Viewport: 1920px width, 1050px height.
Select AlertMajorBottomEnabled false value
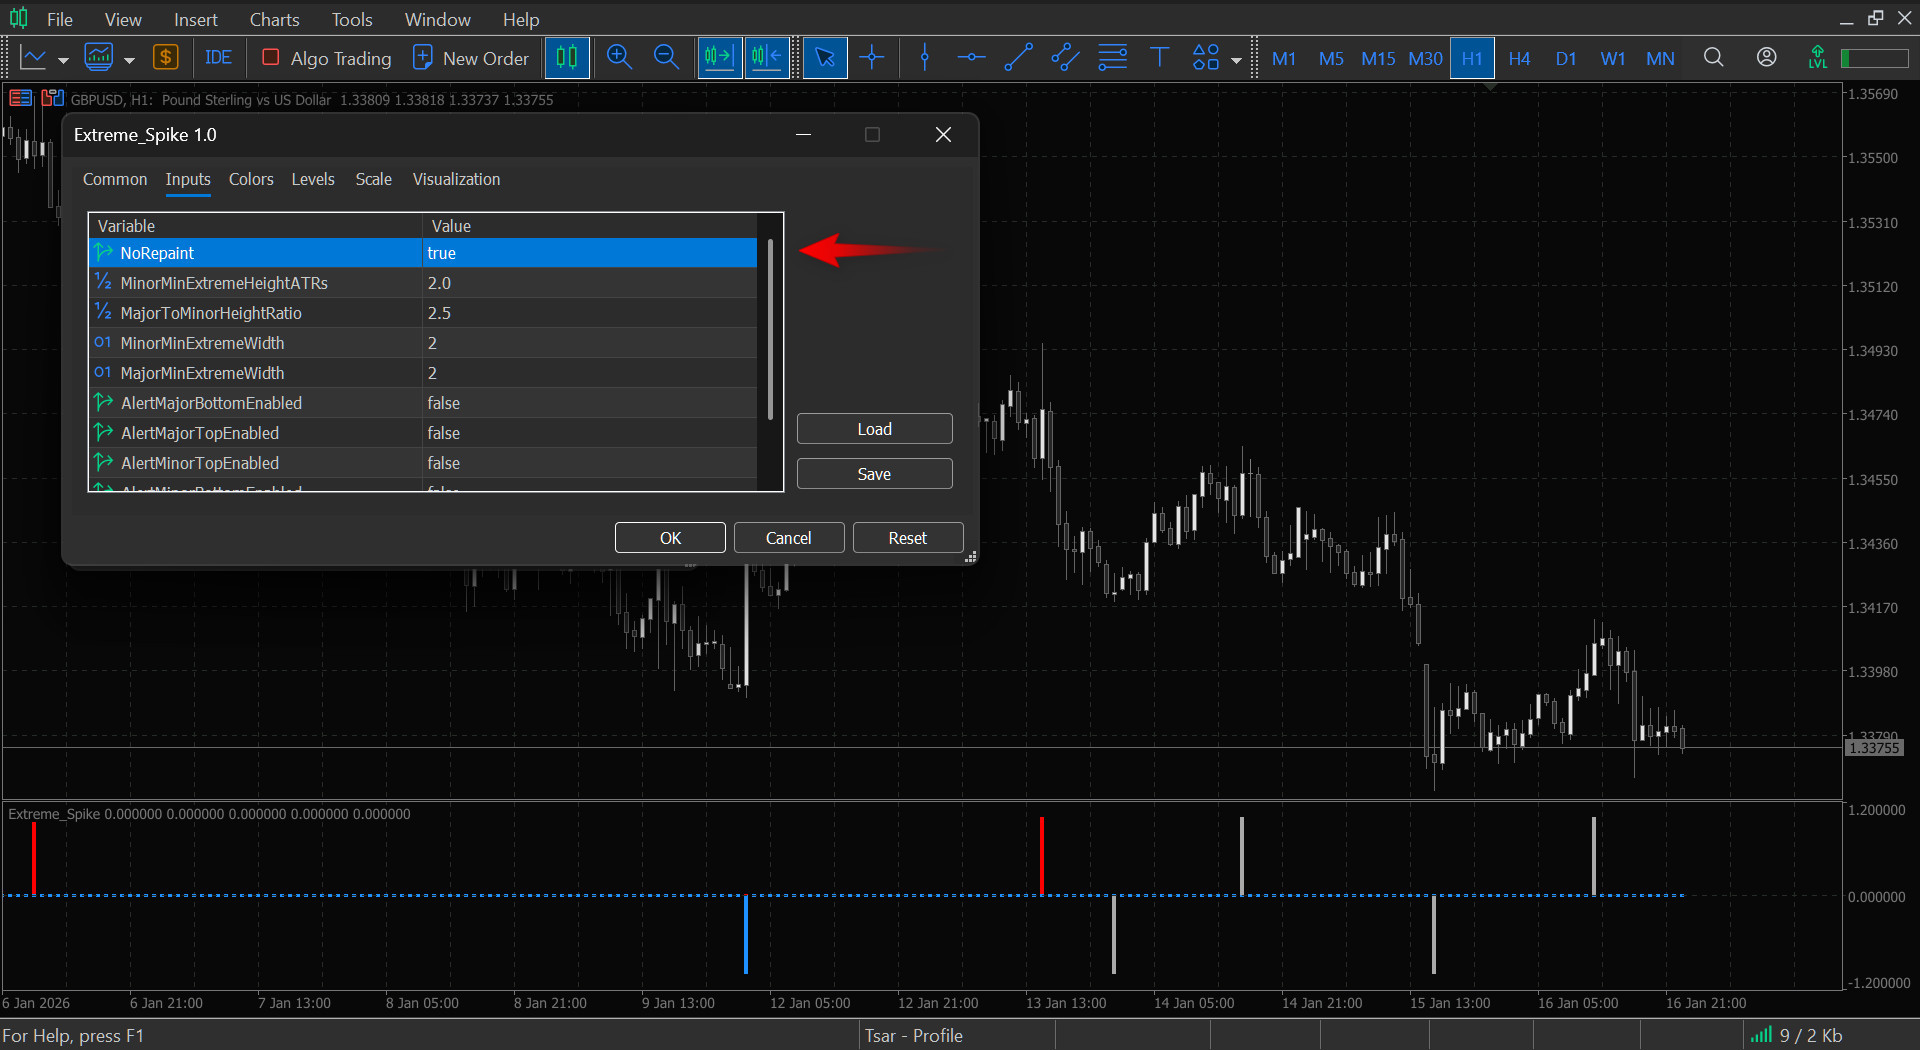tap(589, 403)
